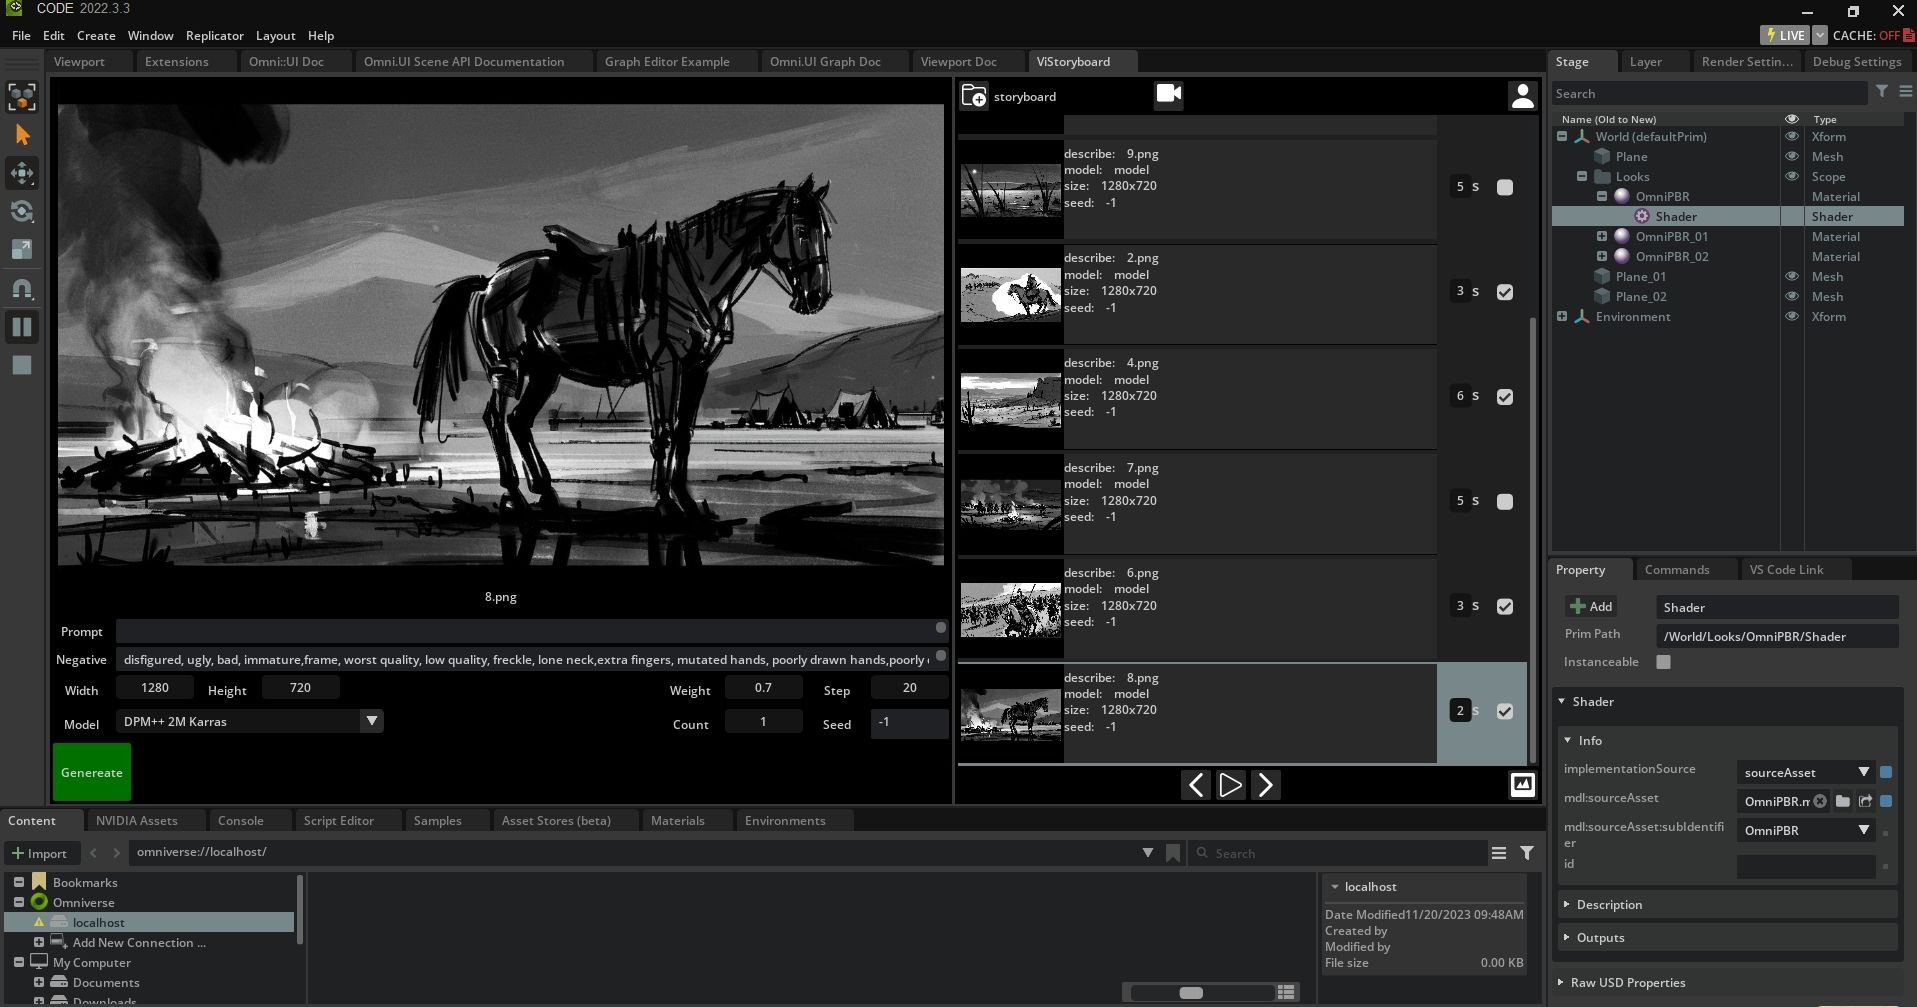Activate the move tool in left toolbar
Screen dimensions: 1917x1007
22,173
